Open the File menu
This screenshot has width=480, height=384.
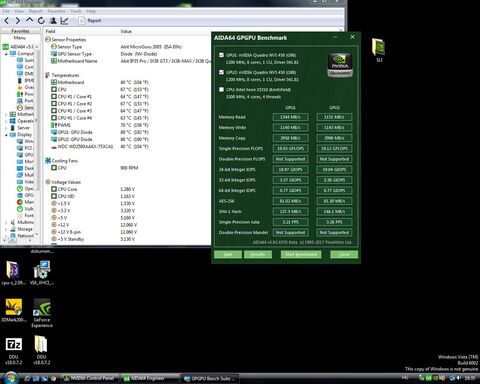click(x=6, y=11)
